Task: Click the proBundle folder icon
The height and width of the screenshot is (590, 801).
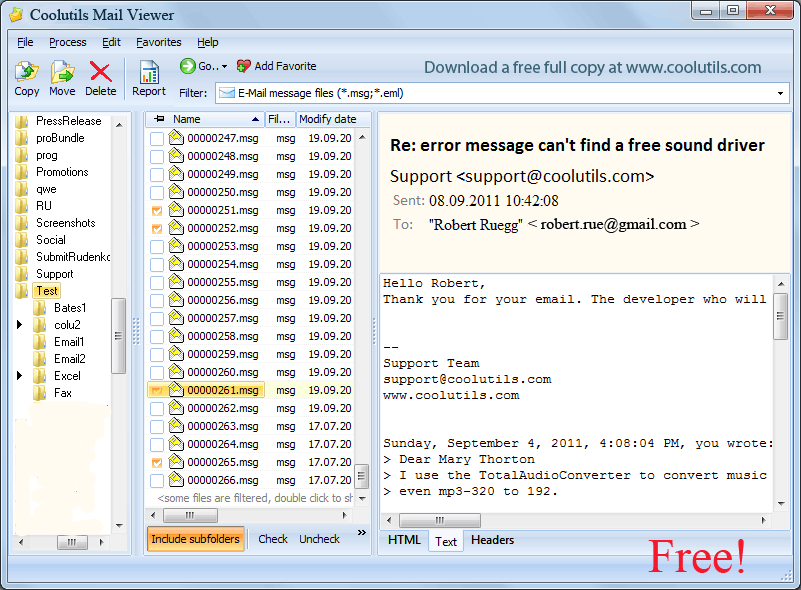Action: point(21,138)
